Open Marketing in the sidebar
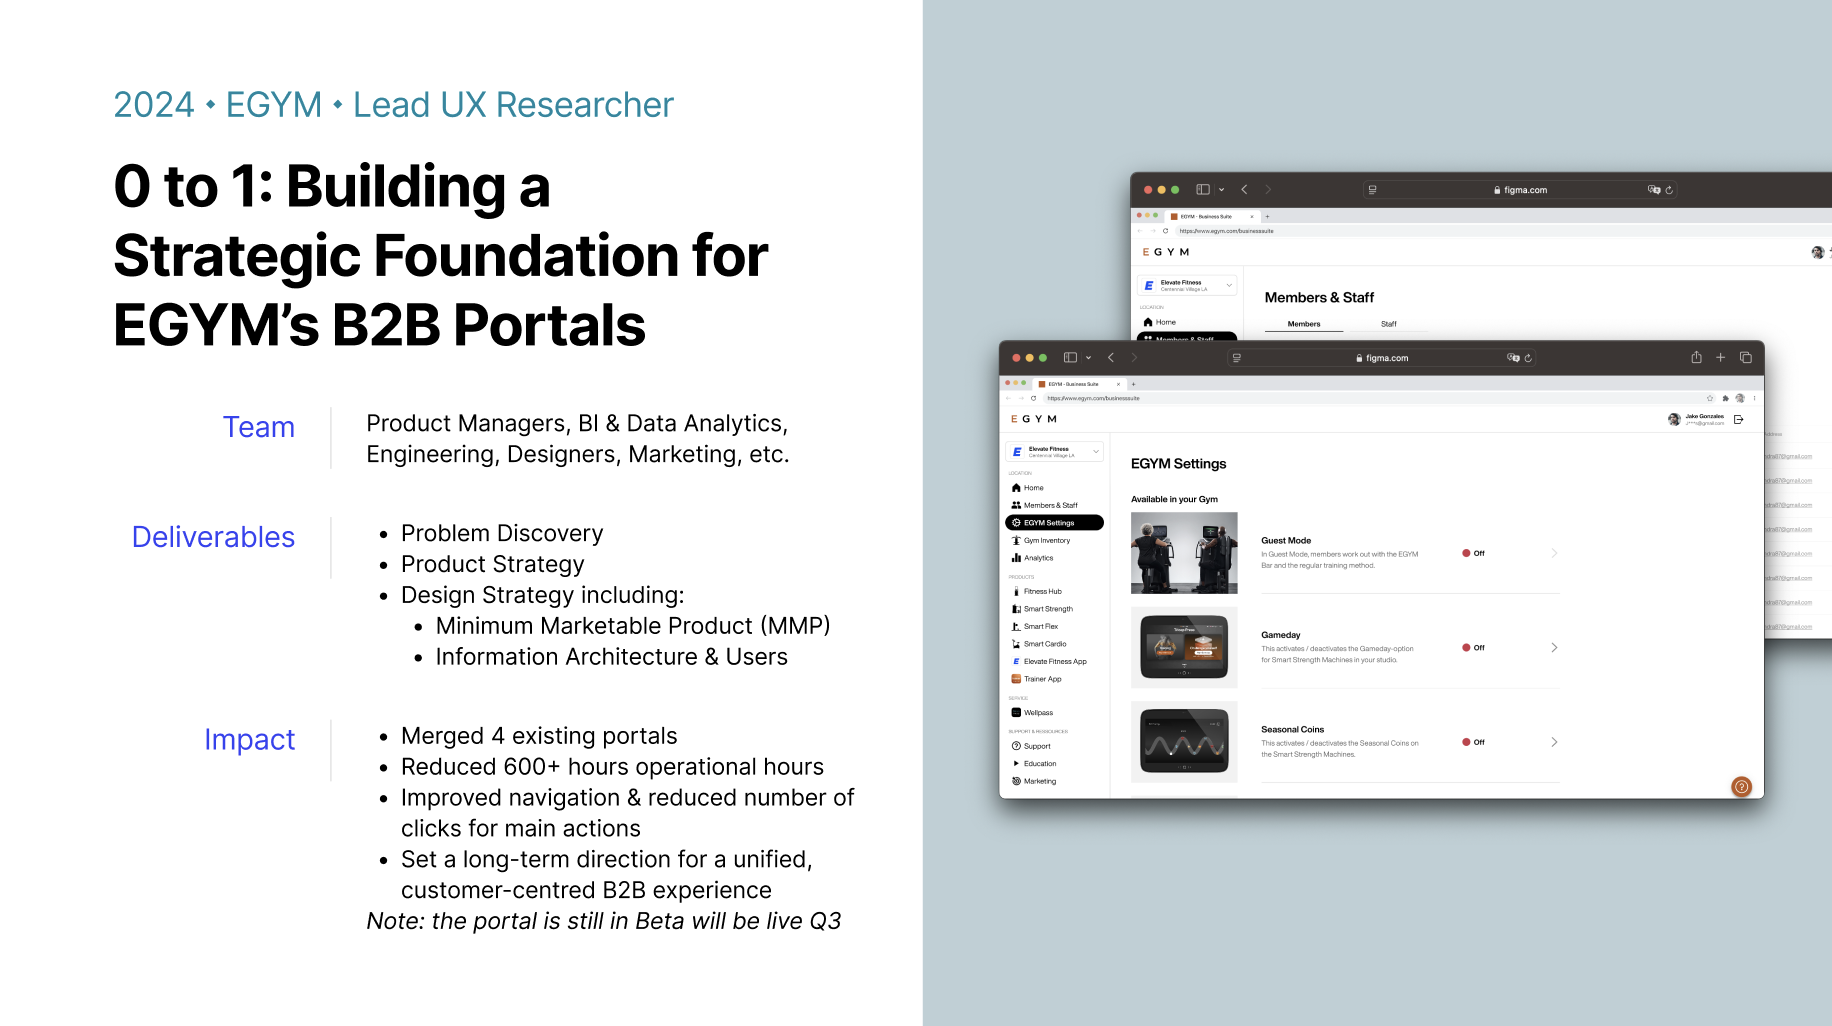Image resolution: width=1832 pixels, height=1026 pixels. (1034, 781)
